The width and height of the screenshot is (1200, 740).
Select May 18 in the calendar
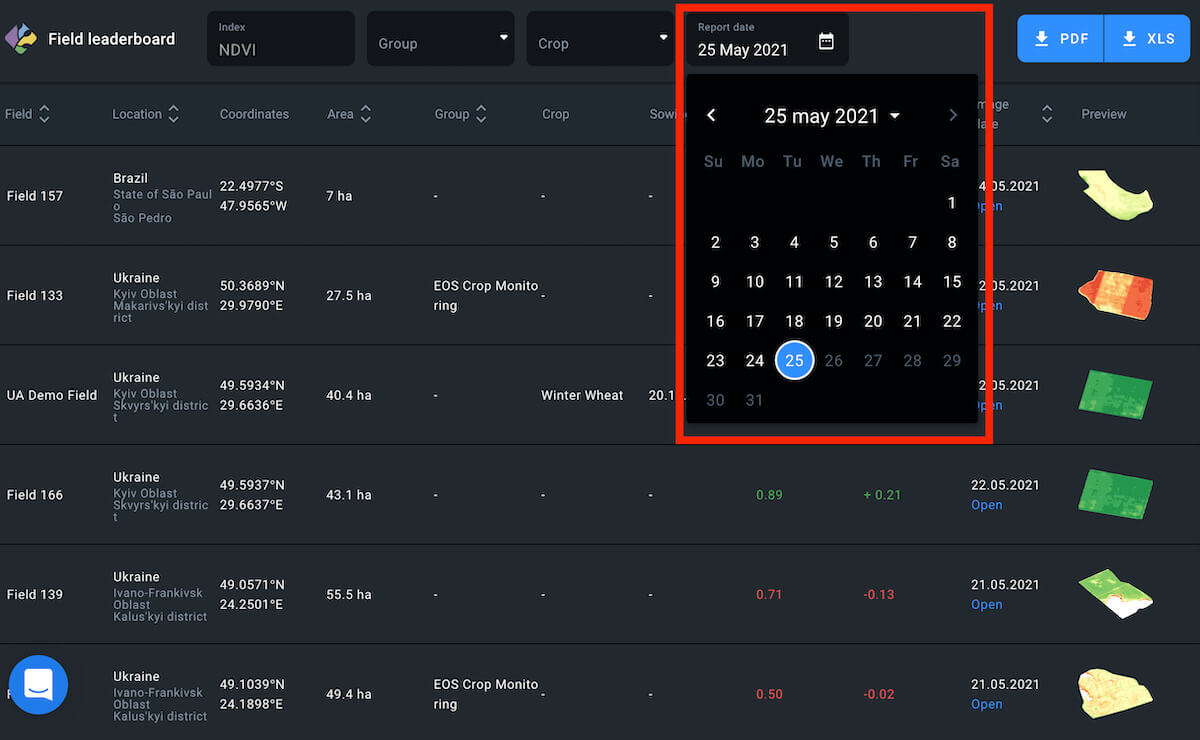point(794,321)
